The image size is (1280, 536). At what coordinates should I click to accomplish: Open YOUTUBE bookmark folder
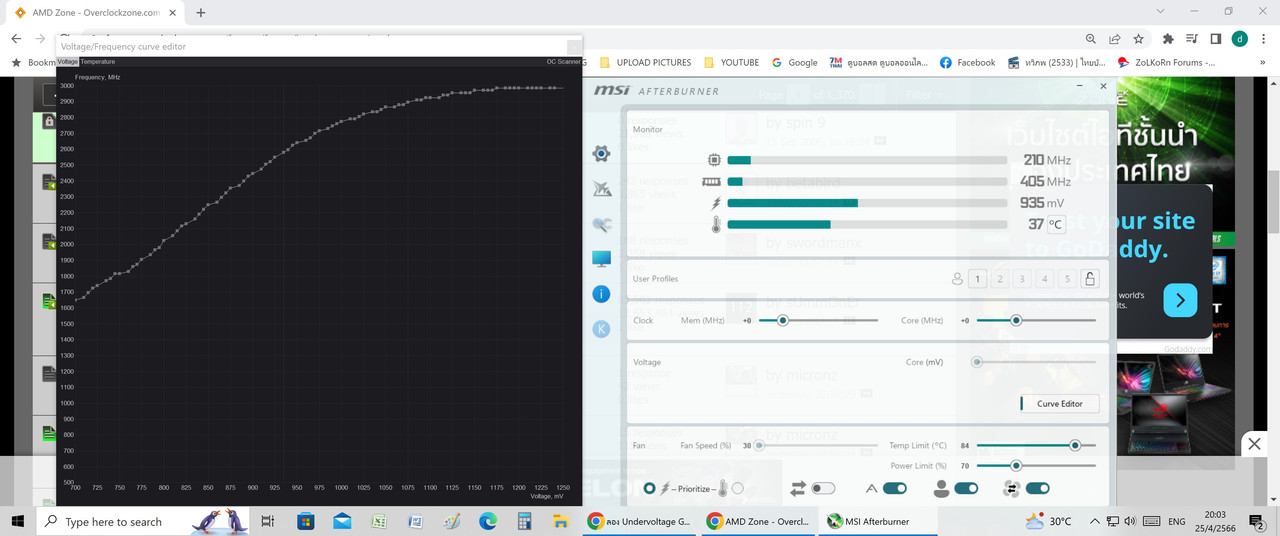click(x=731, y=62)
